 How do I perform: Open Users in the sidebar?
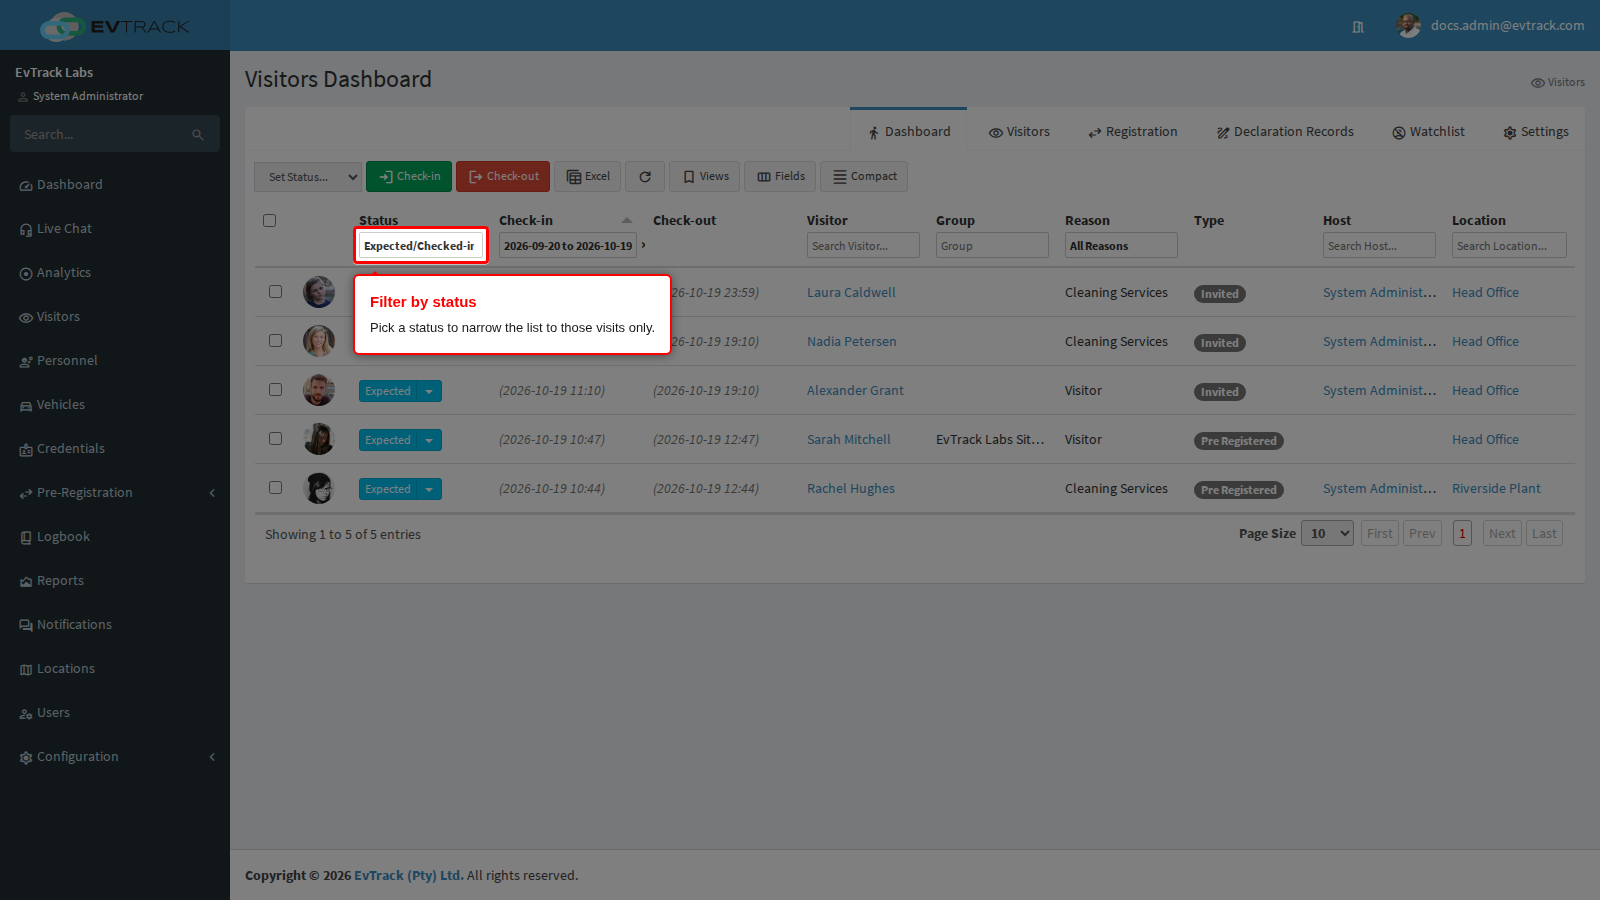pyautogui.click(x=53, y=713)
